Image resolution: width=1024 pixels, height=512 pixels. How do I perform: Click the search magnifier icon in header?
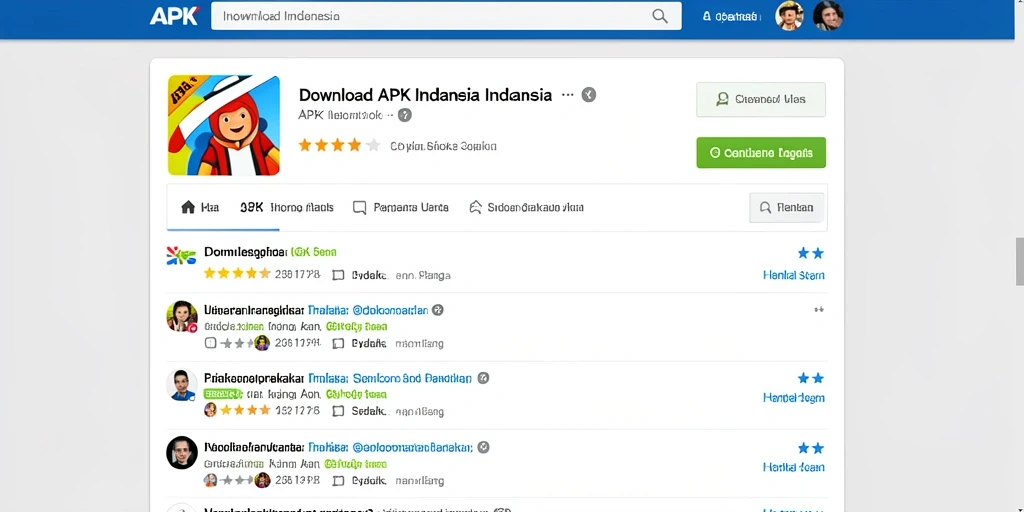(x=660, y=16)
